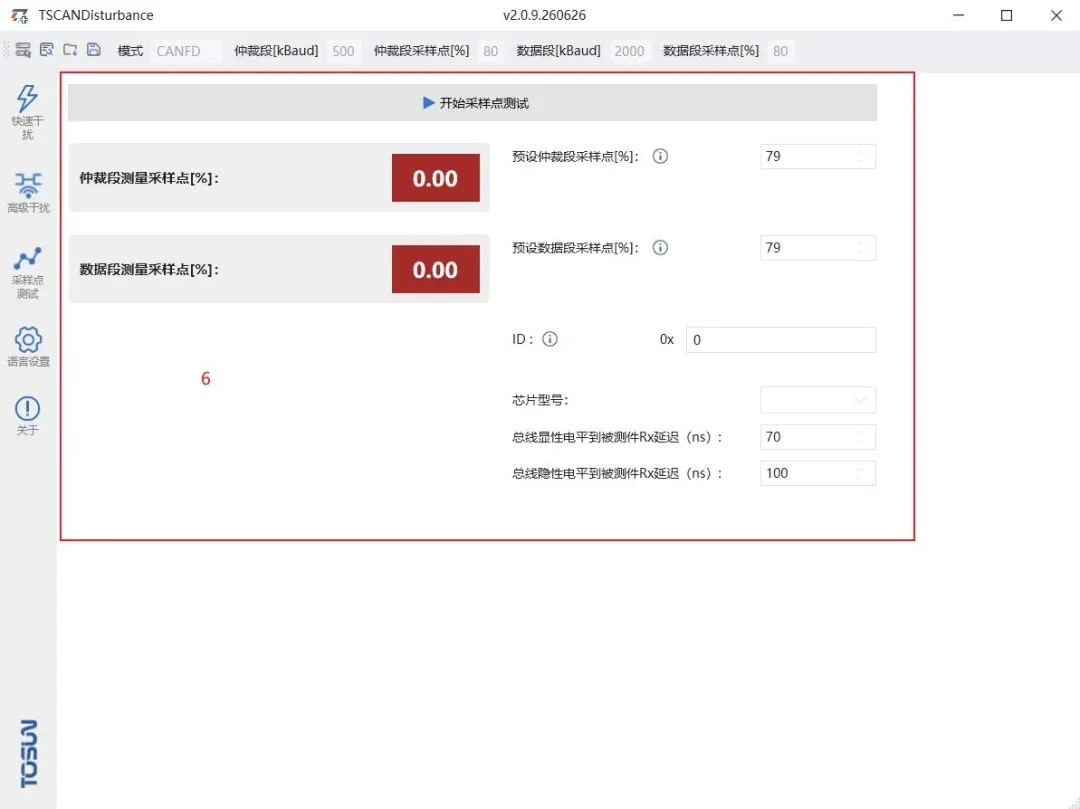Open the 快速干扰 lightning sidebar item

pyautogui.click(x=28, y=112)
